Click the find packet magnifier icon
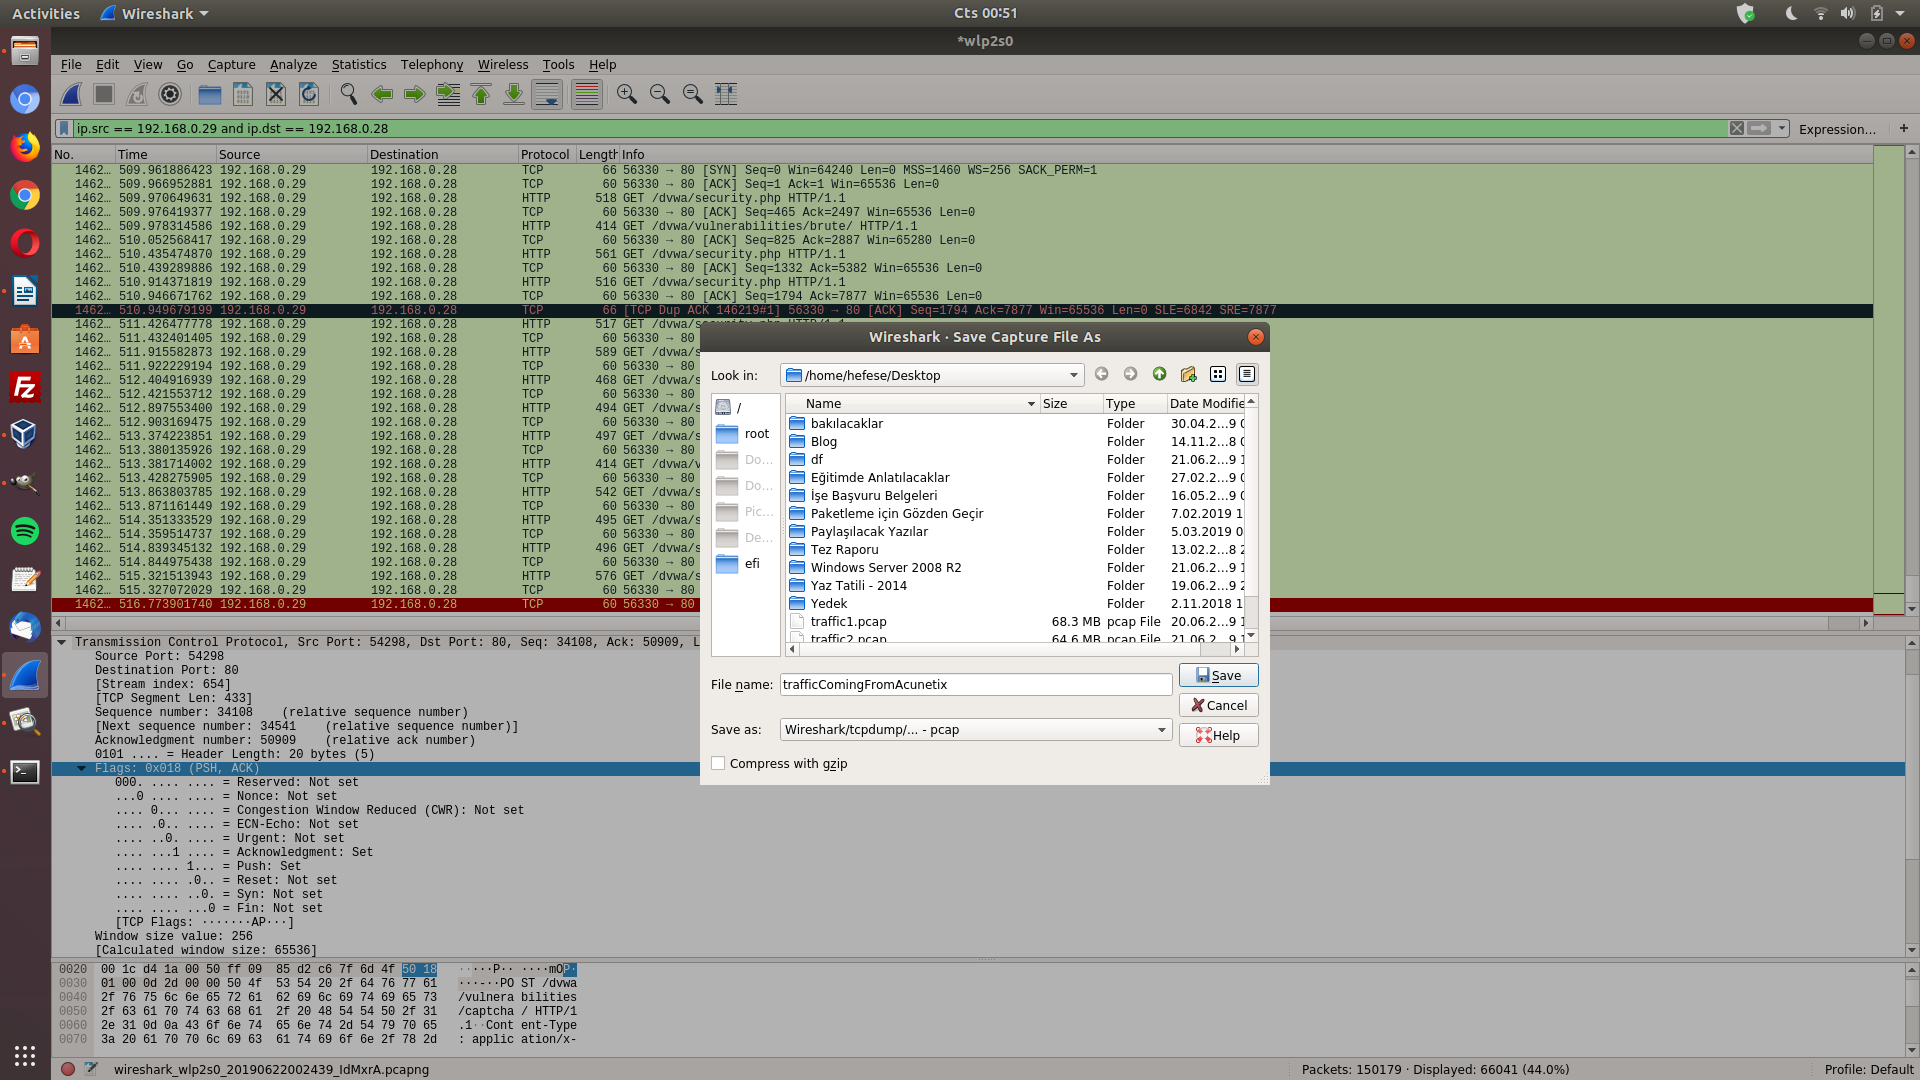Screen dimensions: 1920x1080 point(348,94)
